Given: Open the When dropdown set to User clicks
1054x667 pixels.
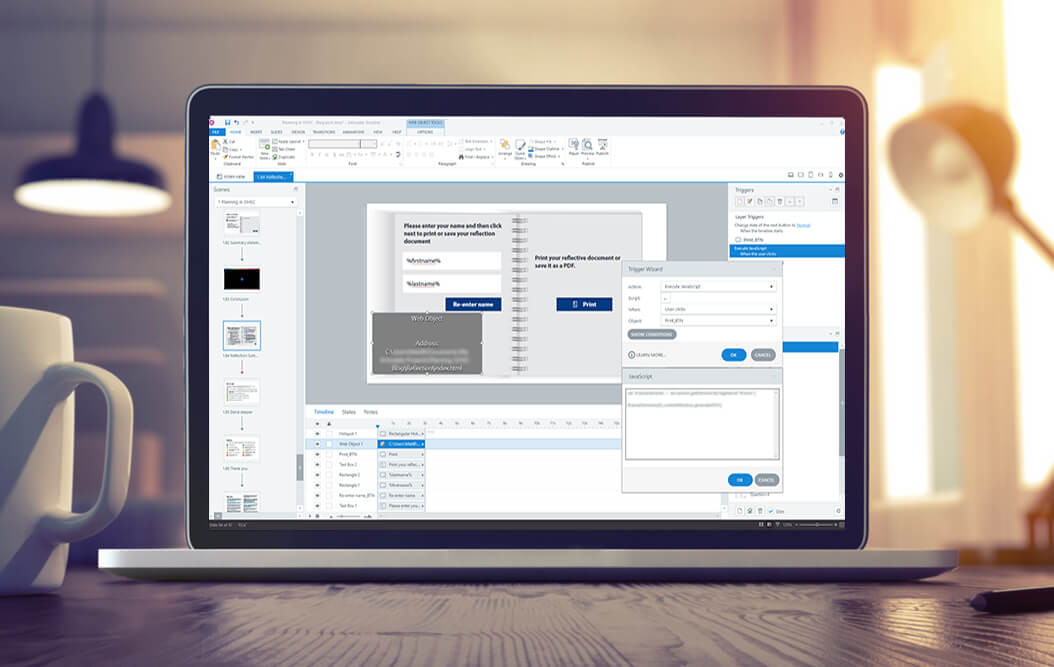Looking at the screenshot, I should [717, 308].
